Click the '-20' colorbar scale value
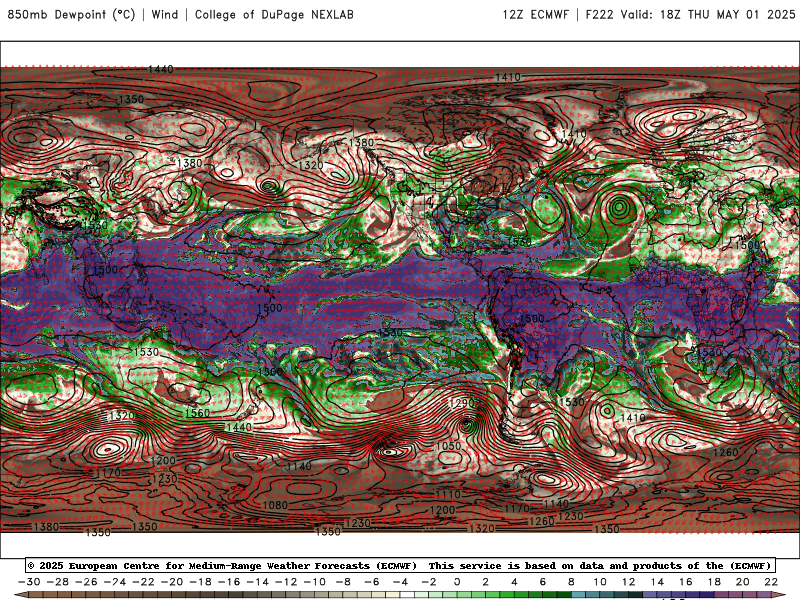 coord(172,582)
